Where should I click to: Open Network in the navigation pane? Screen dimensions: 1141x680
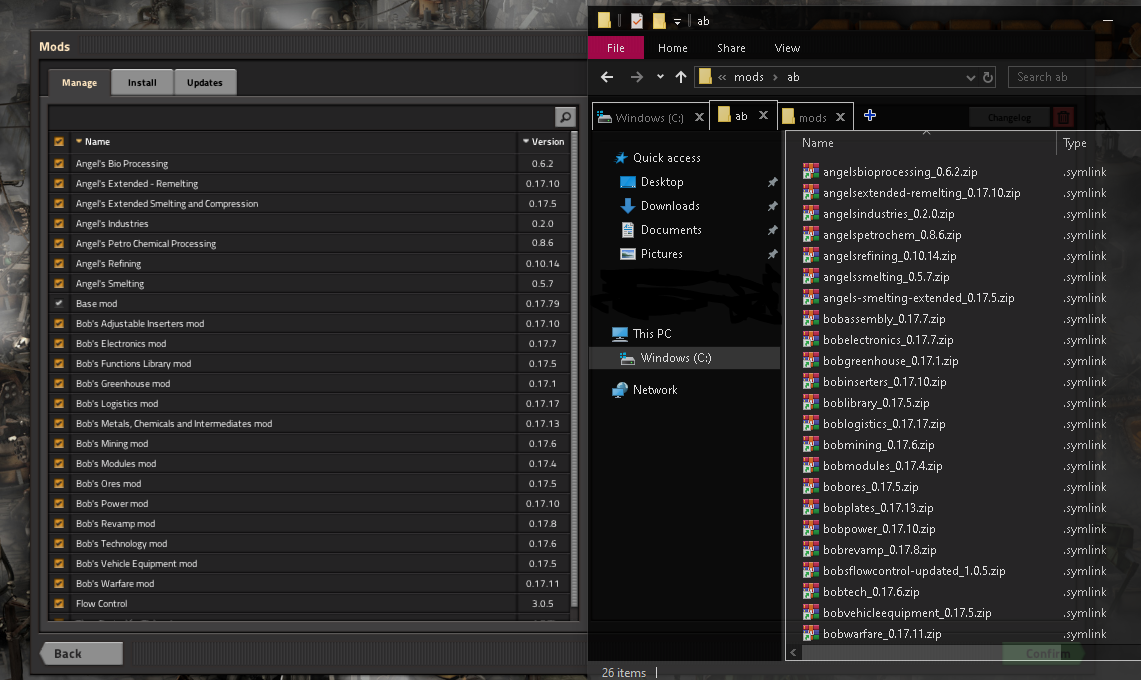point(654,390)
